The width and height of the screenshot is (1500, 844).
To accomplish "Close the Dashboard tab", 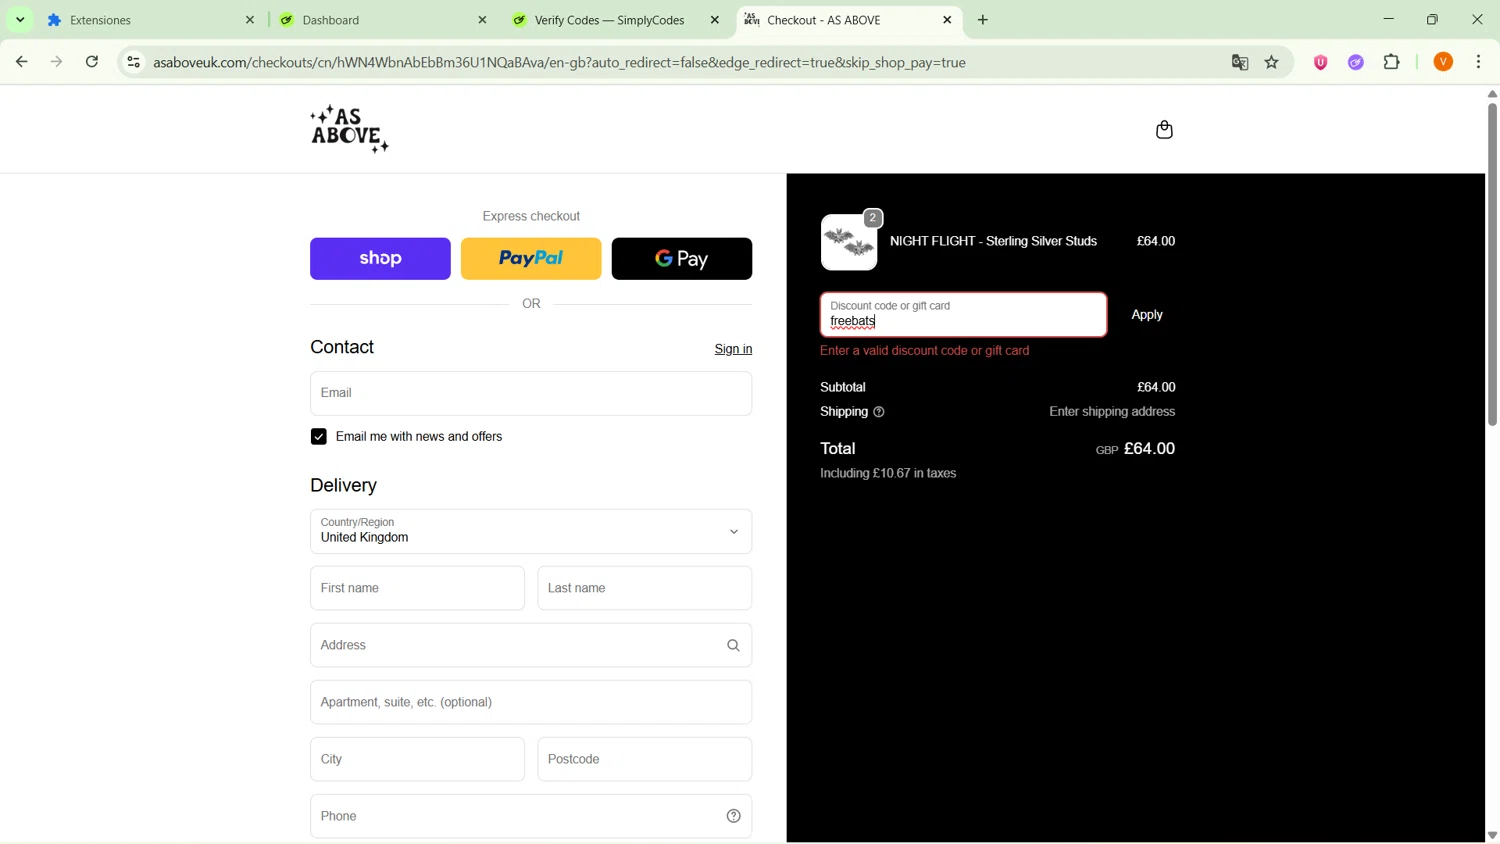I will coord(482,20).
